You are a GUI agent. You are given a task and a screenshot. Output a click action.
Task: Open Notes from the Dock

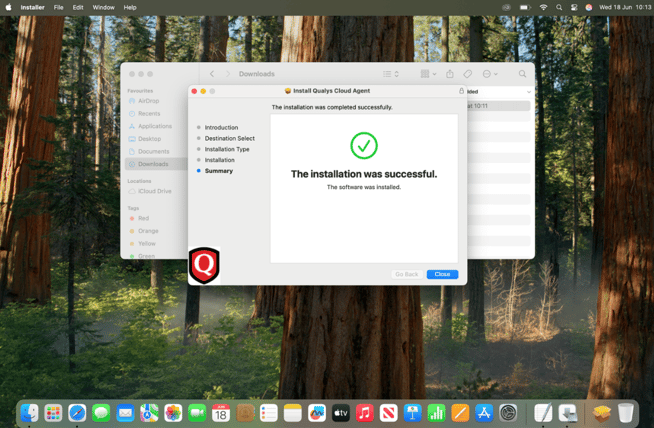tap(293, 413)
